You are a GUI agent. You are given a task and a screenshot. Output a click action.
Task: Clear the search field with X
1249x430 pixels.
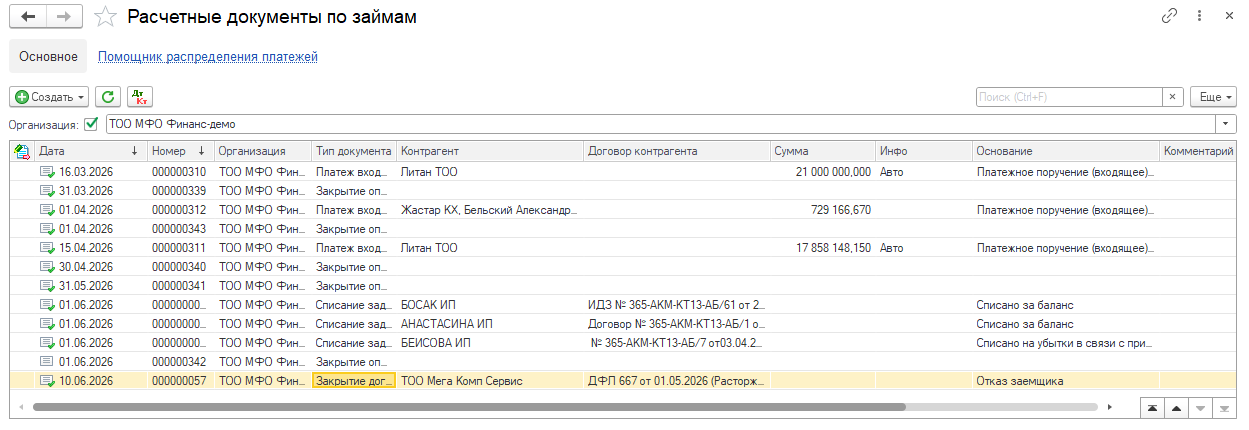pos(1172,97)
